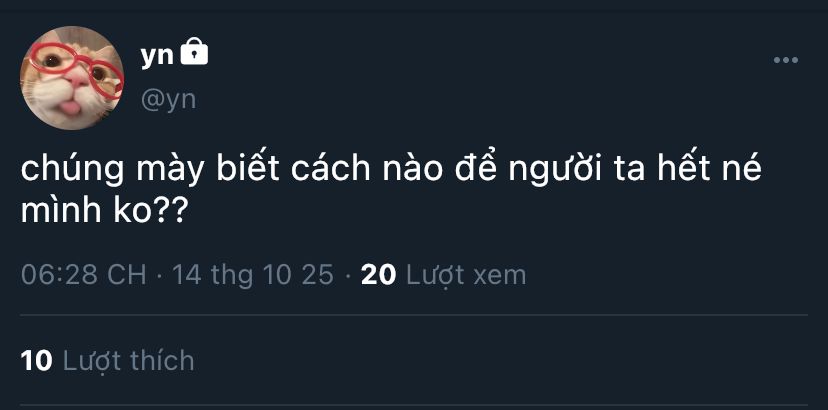828x410 pixels.
Task: Click the bold 10 likes number
Action: [36, 360]
